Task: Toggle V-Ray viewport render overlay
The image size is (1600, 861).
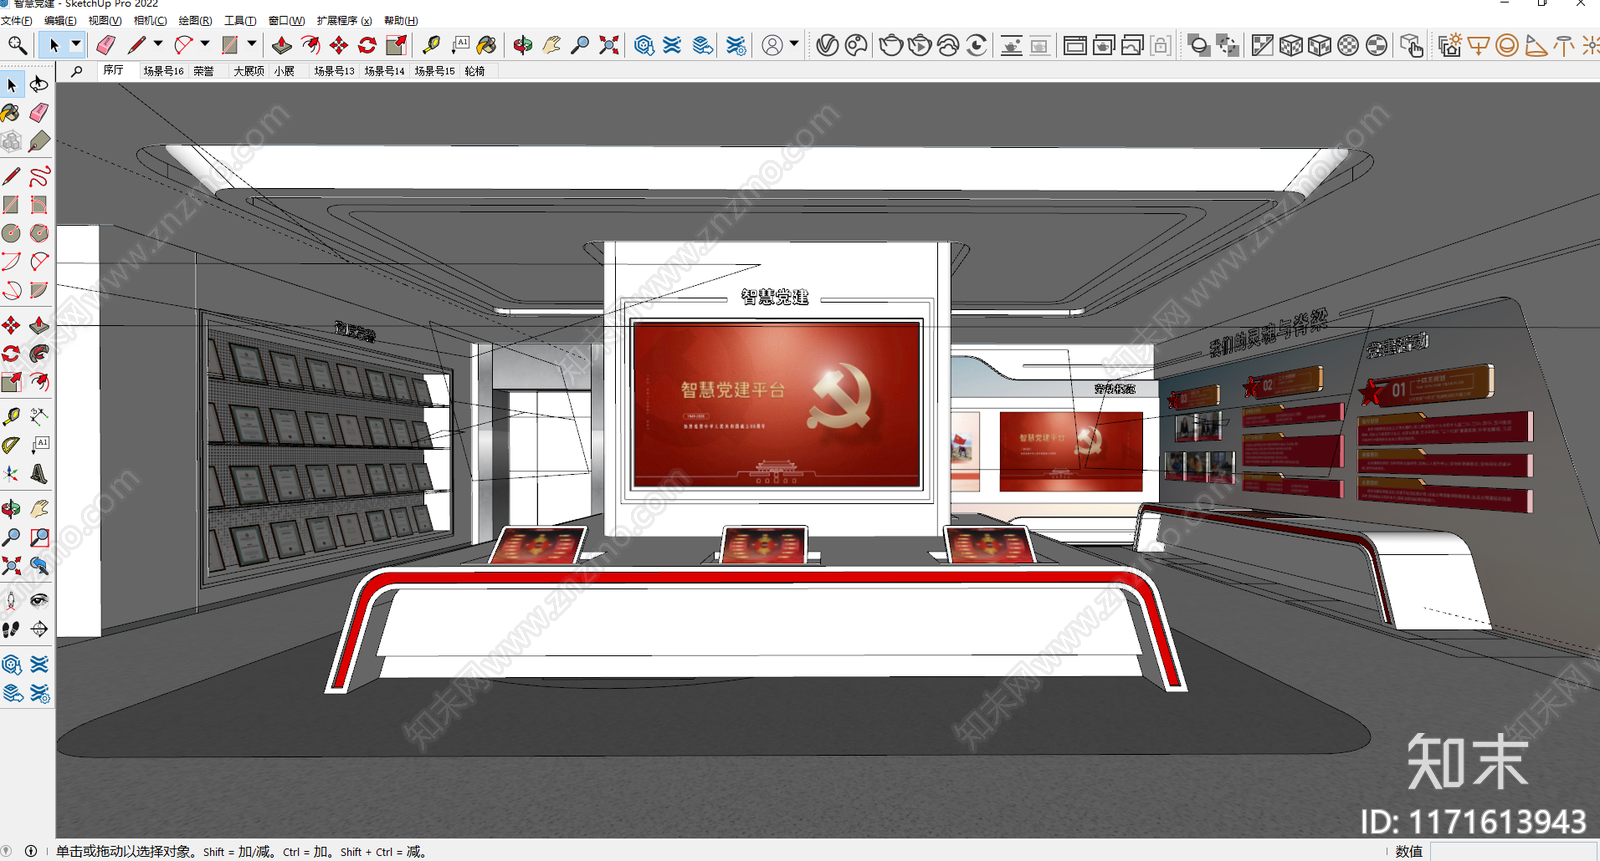Action: pyautogui.click(x=1011, y=45)
